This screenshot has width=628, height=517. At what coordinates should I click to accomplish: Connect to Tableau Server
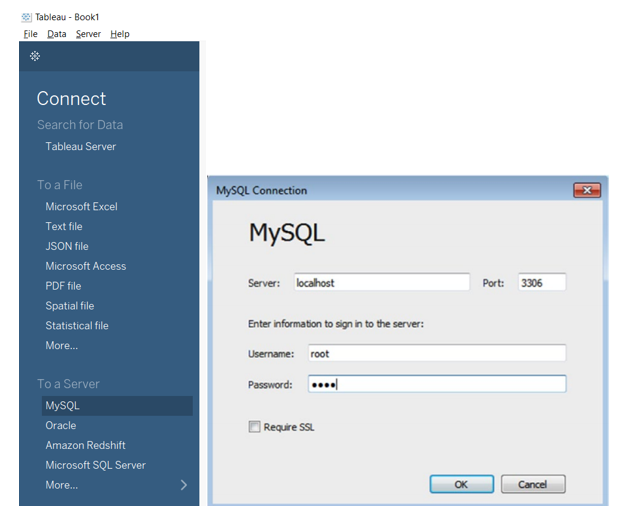pyautogui.click(x=81, y=147)
